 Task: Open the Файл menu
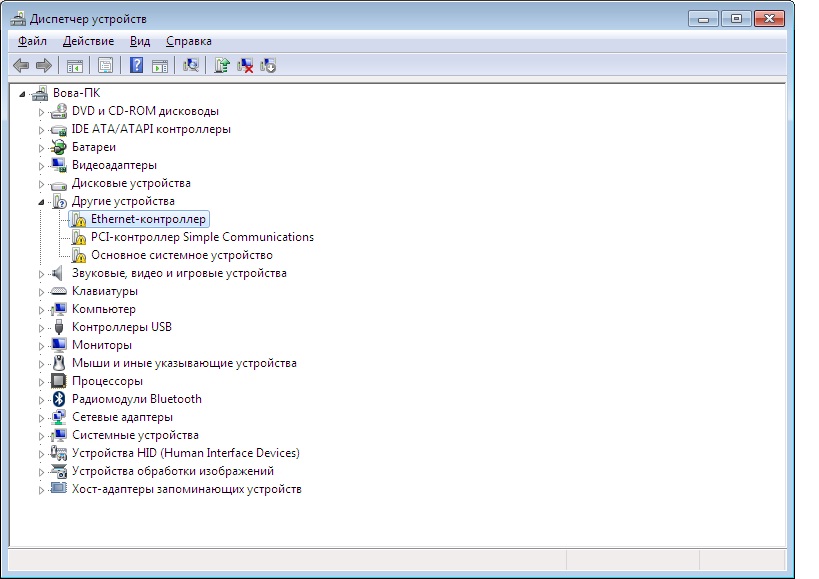click(32, 41)
